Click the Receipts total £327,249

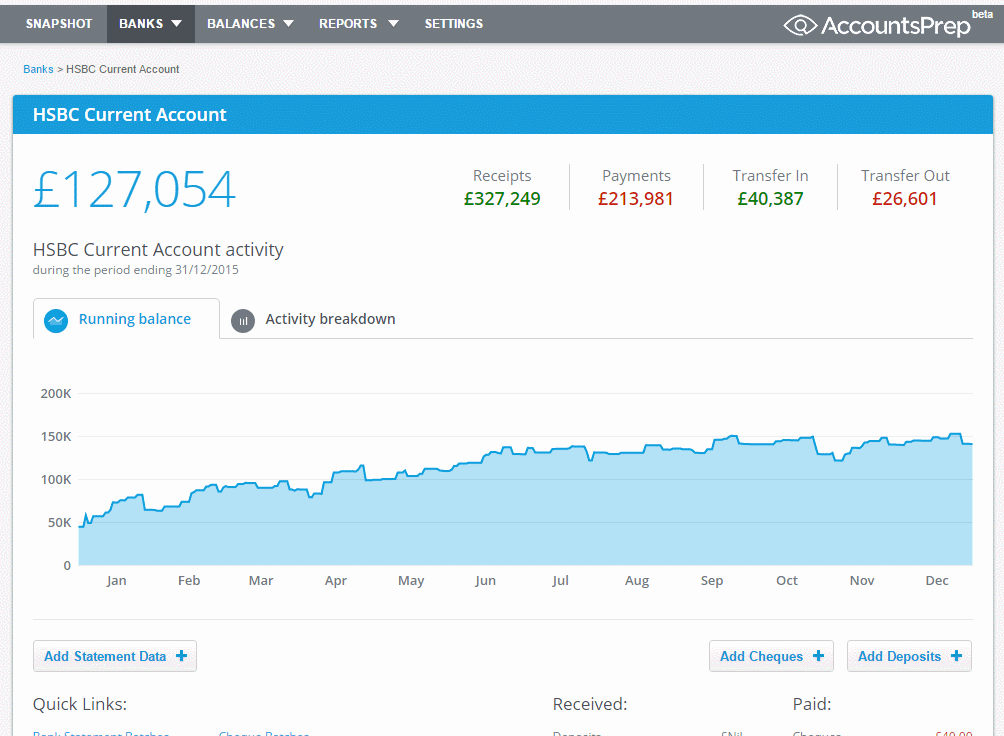[502, 199]
